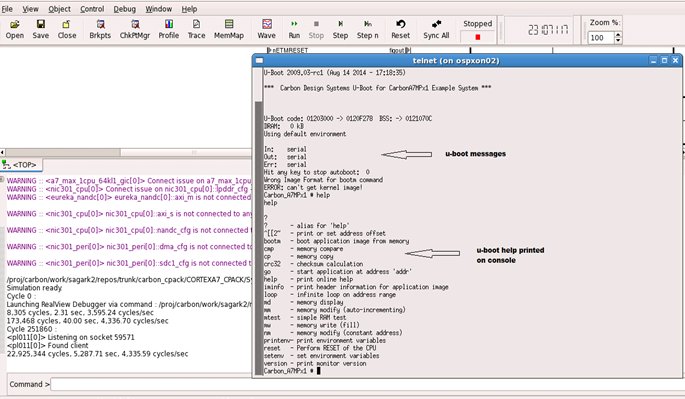The image size is (685, 399).
Task: Maximize the telnet window
Action: pos(664,60)
